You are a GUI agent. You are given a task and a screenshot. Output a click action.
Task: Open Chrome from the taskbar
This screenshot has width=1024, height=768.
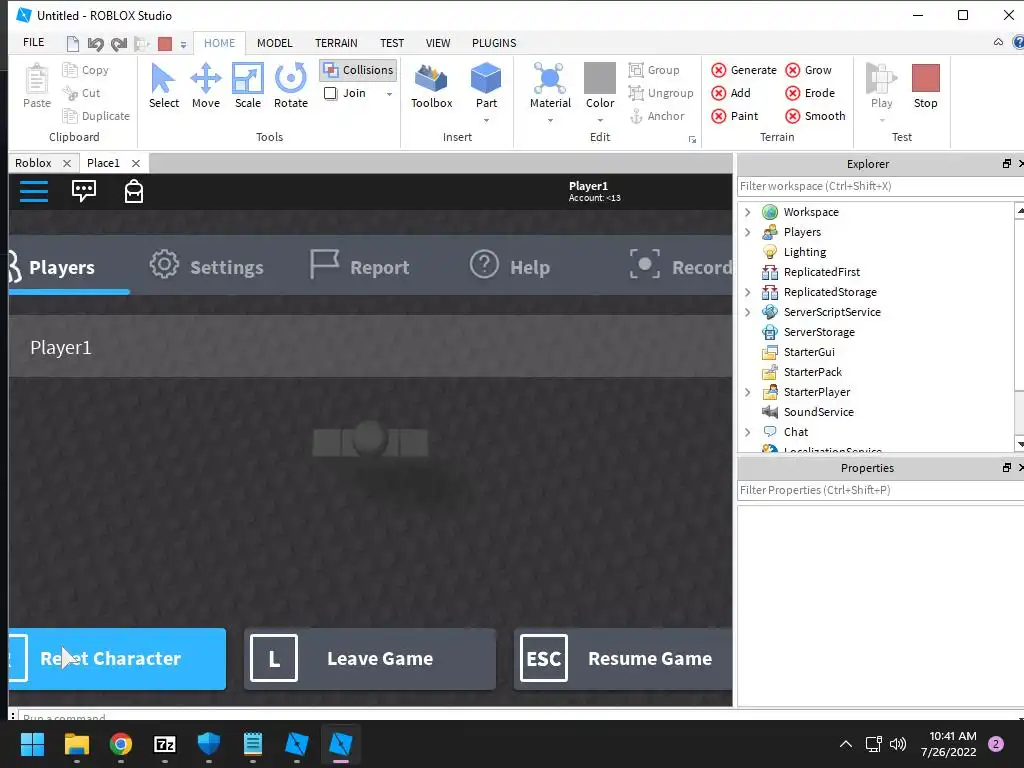click(121, 744)
